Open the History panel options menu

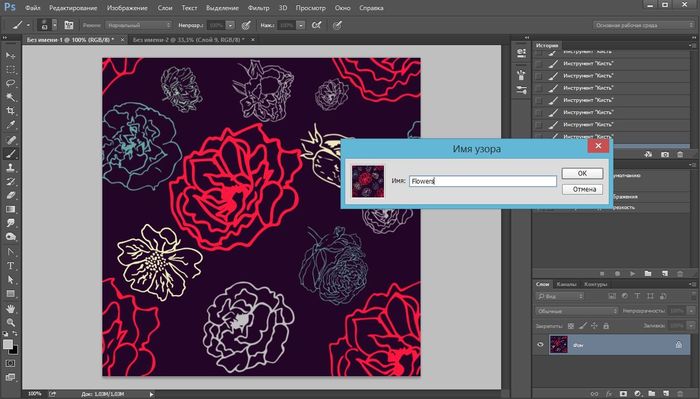pos(693,45)
